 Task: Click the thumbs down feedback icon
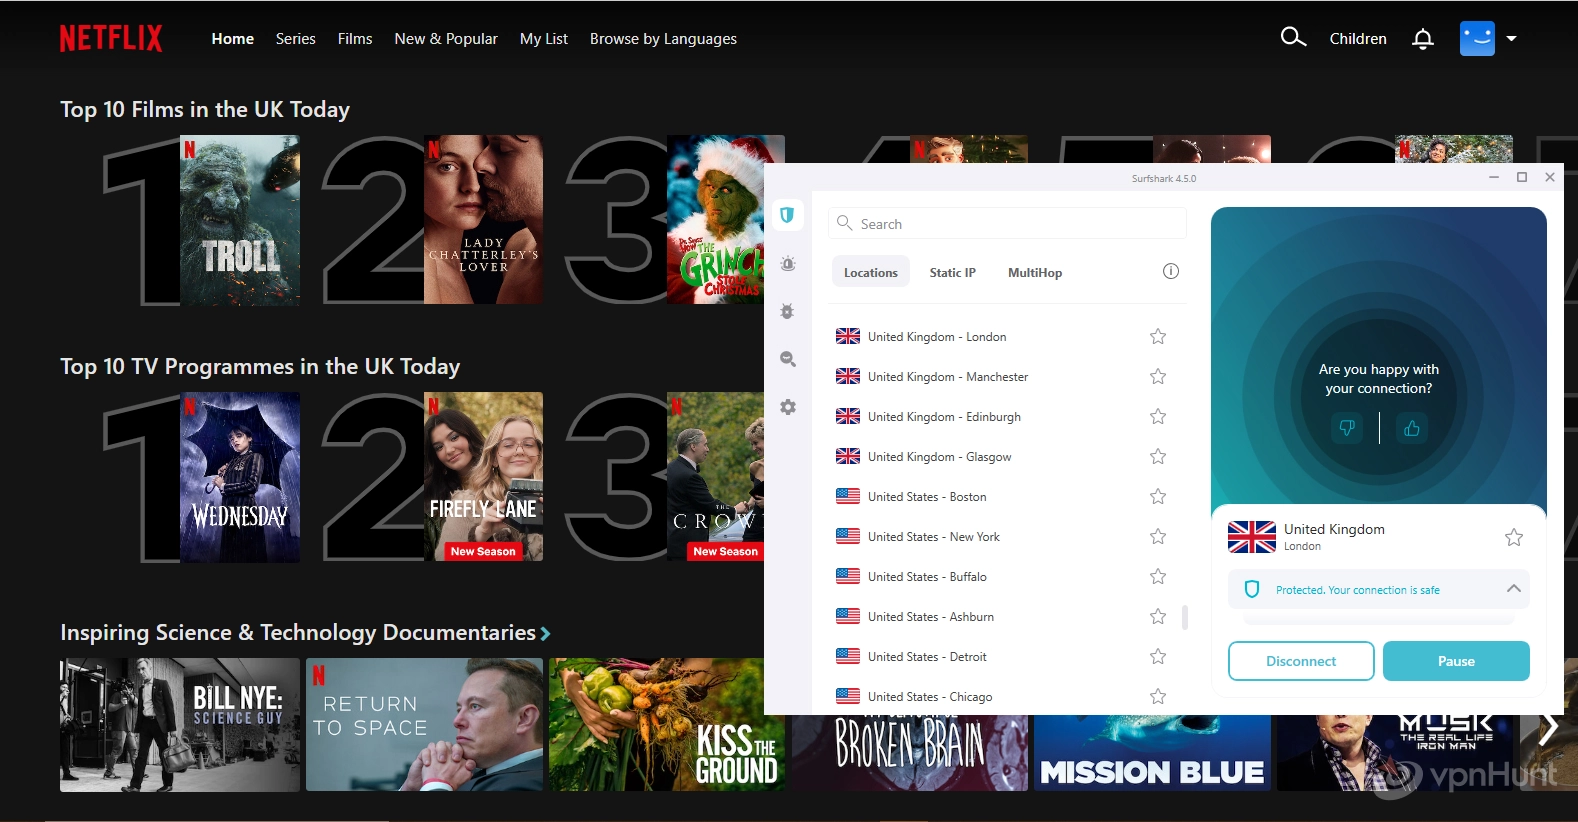pos(1347,428)
